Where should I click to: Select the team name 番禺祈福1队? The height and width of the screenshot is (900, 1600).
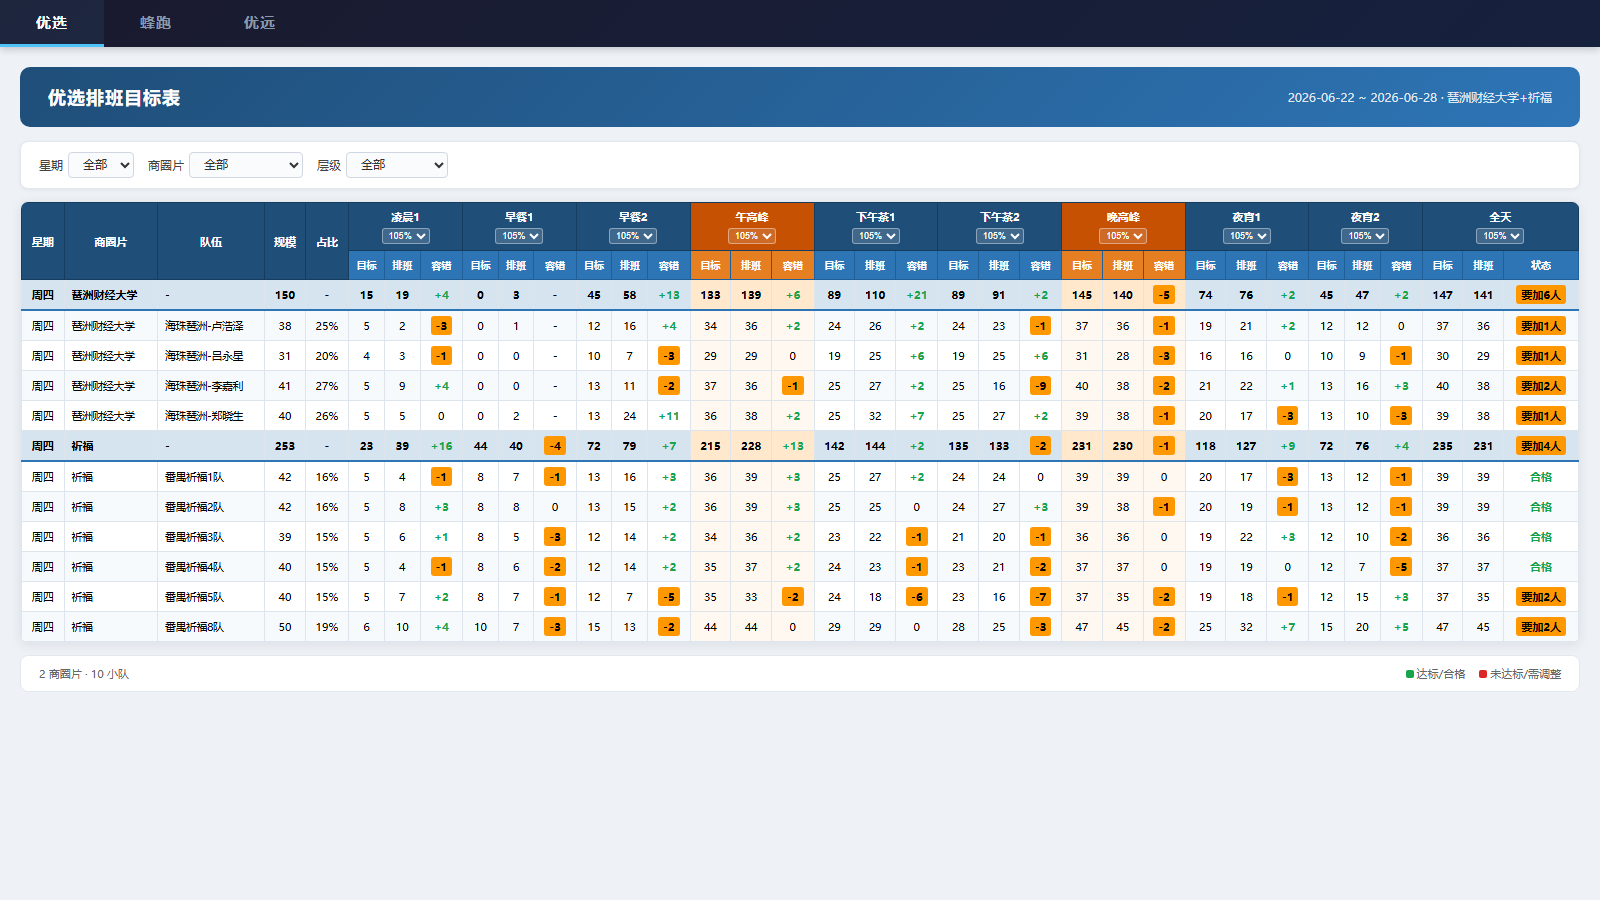click(x=194, y=477)
